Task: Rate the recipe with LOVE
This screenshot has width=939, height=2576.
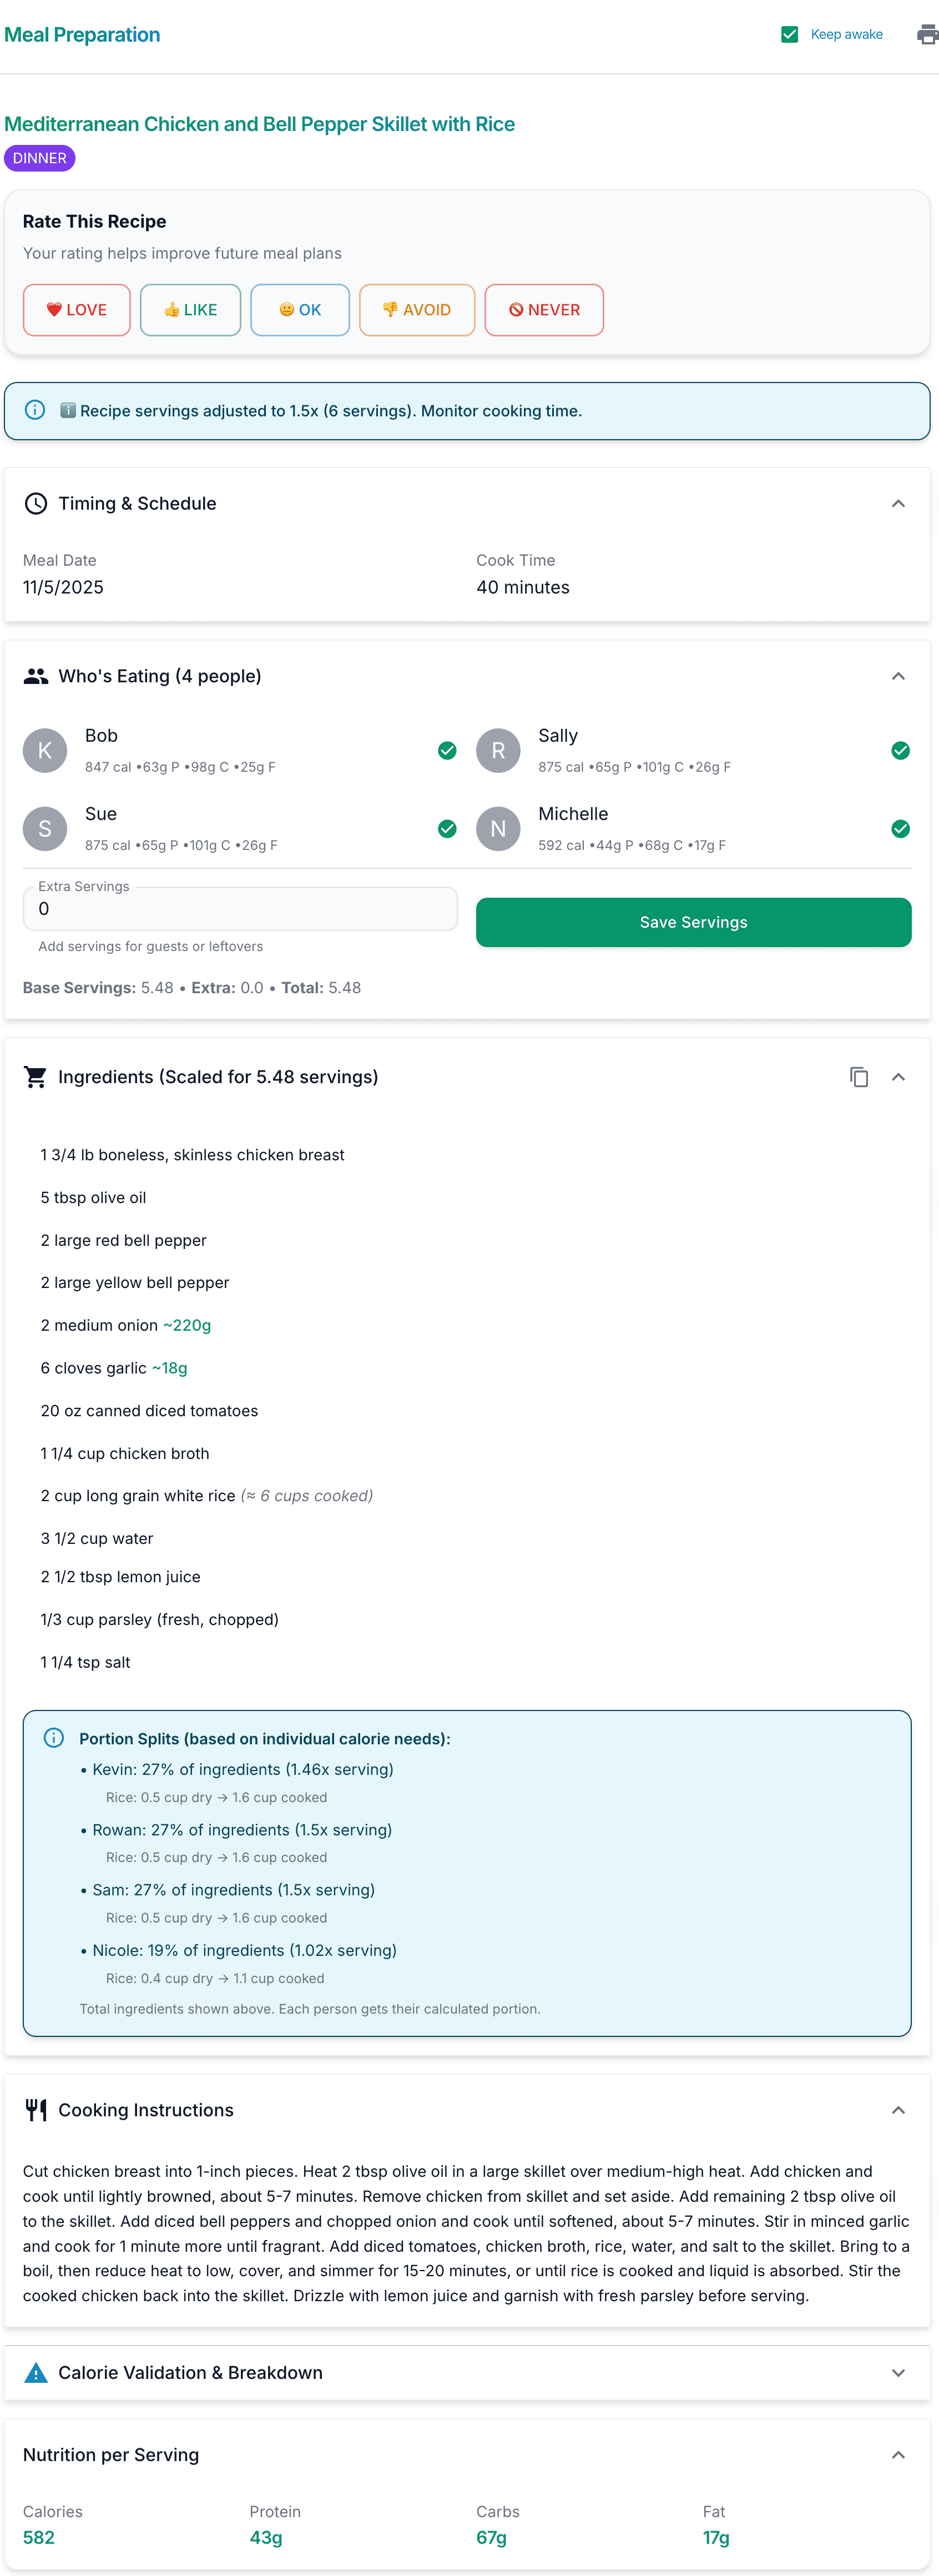Action: [76, 309]
